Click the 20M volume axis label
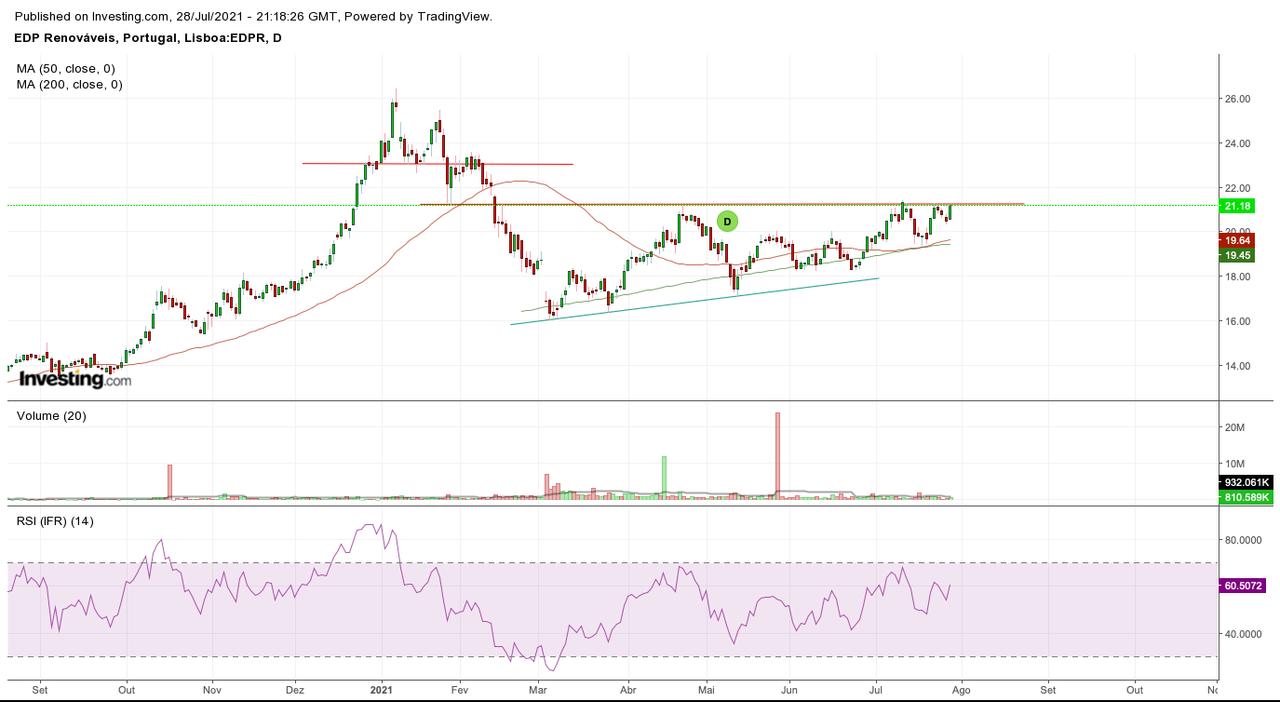The width and height of the screenshot is (1280, 702). point(1235,428)
